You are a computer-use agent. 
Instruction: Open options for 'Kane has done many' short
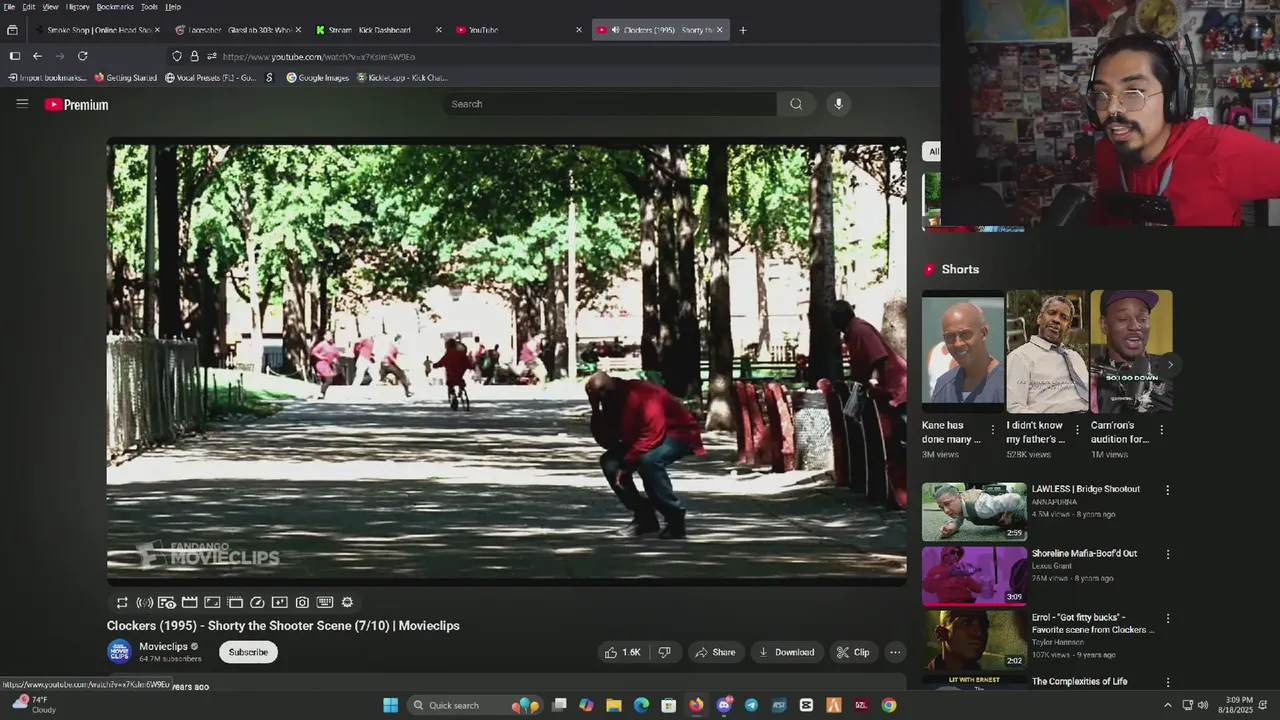(x=992, y=430)
